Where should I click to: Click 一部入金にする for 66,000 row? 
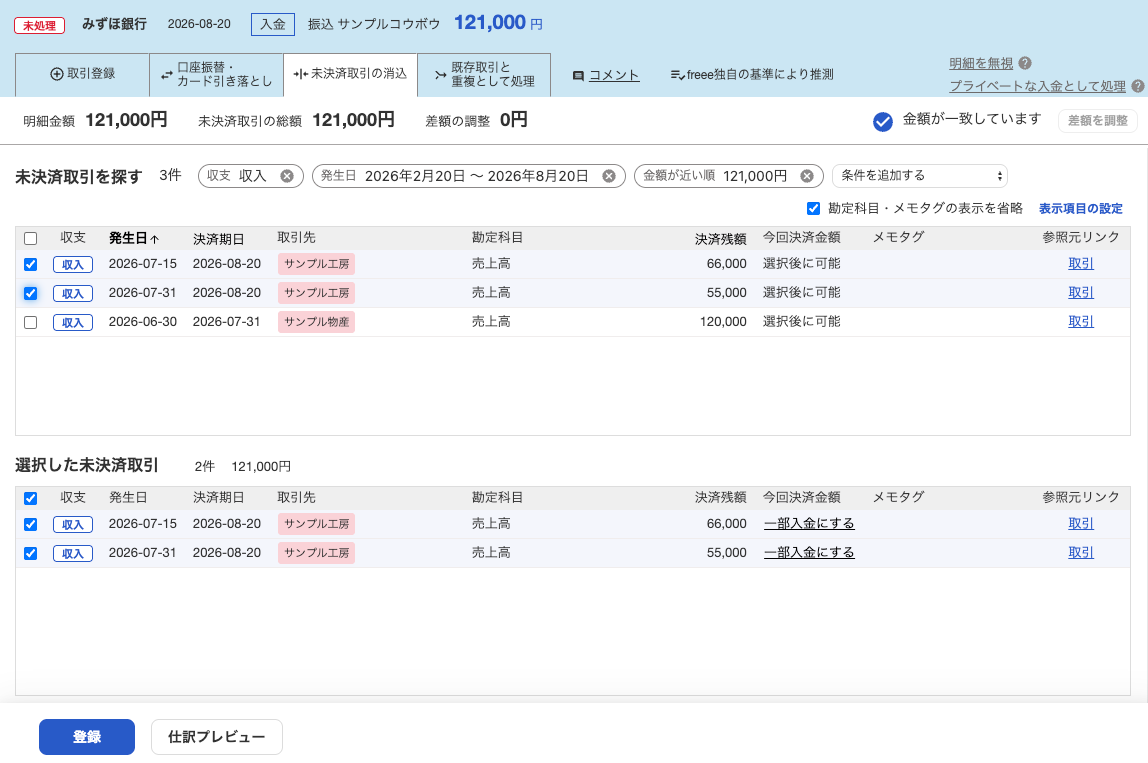tap(809, 524)
